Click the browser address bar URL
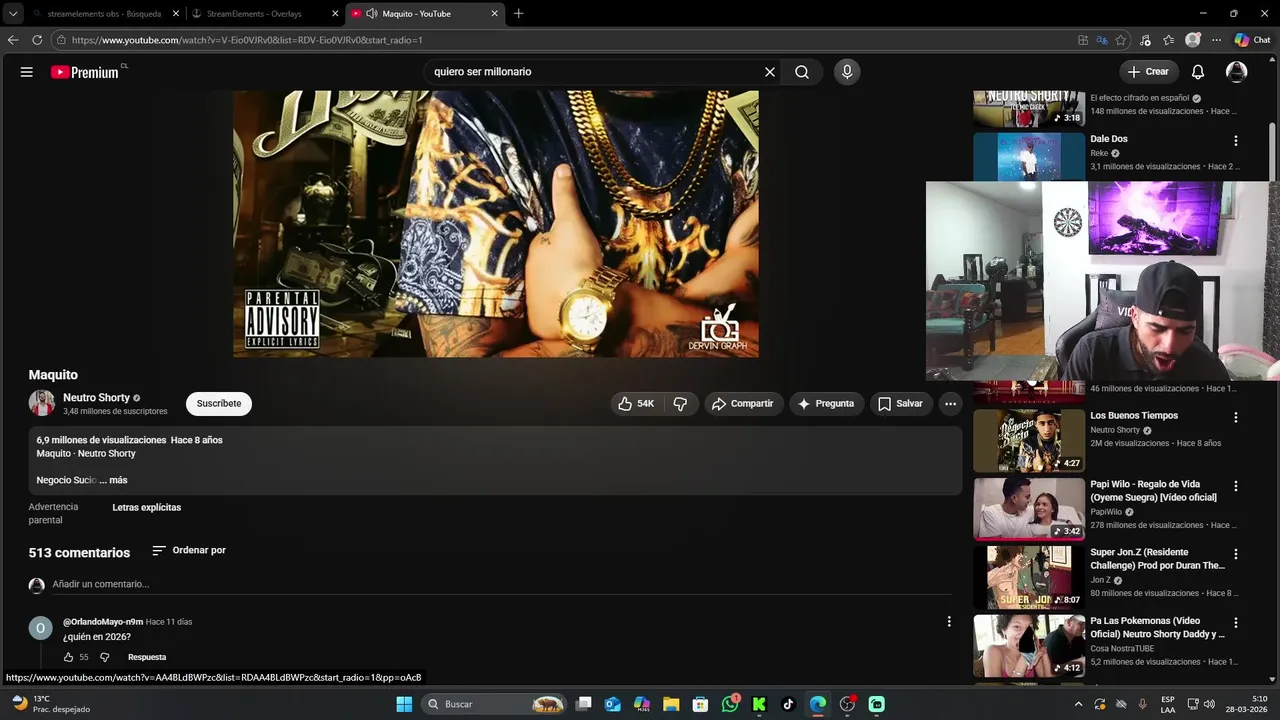Screen dimensions: 1280x720 (247, 40)
